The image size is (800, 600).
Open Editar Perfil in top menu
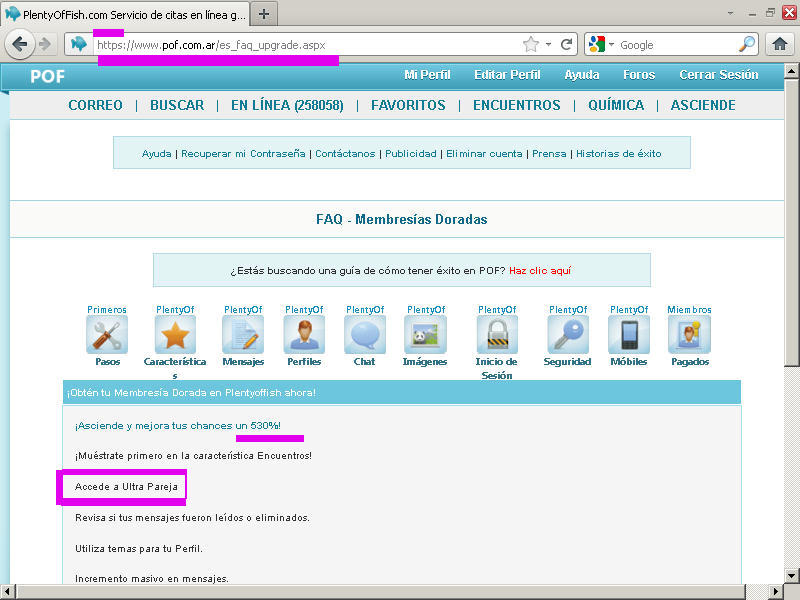[507, 75]
